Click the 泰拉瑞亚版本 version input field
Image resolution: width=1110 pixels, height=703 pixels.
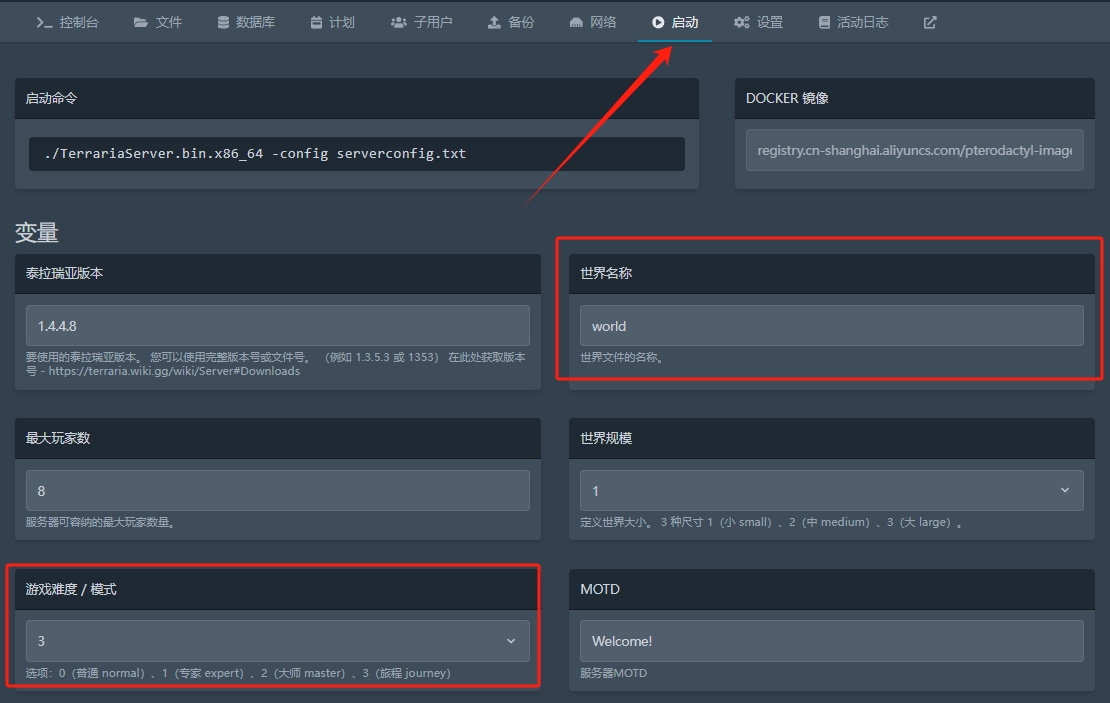click(x=277, y=326)
